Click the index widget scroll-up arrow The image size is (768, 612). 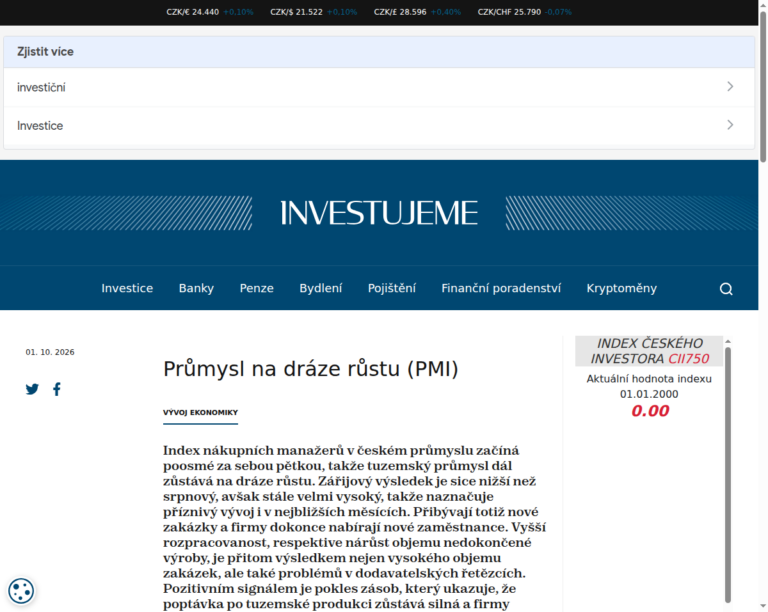coord(728,341)
